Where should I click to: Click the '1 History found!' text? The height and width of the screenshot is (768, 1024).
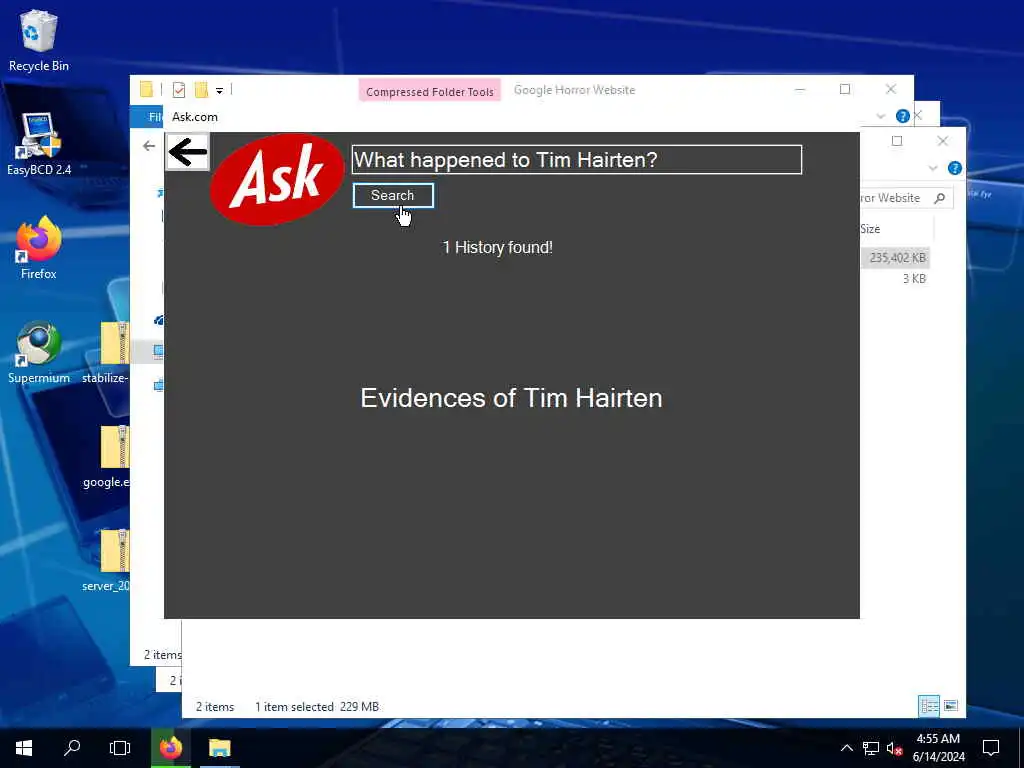(x=498, y=248)
